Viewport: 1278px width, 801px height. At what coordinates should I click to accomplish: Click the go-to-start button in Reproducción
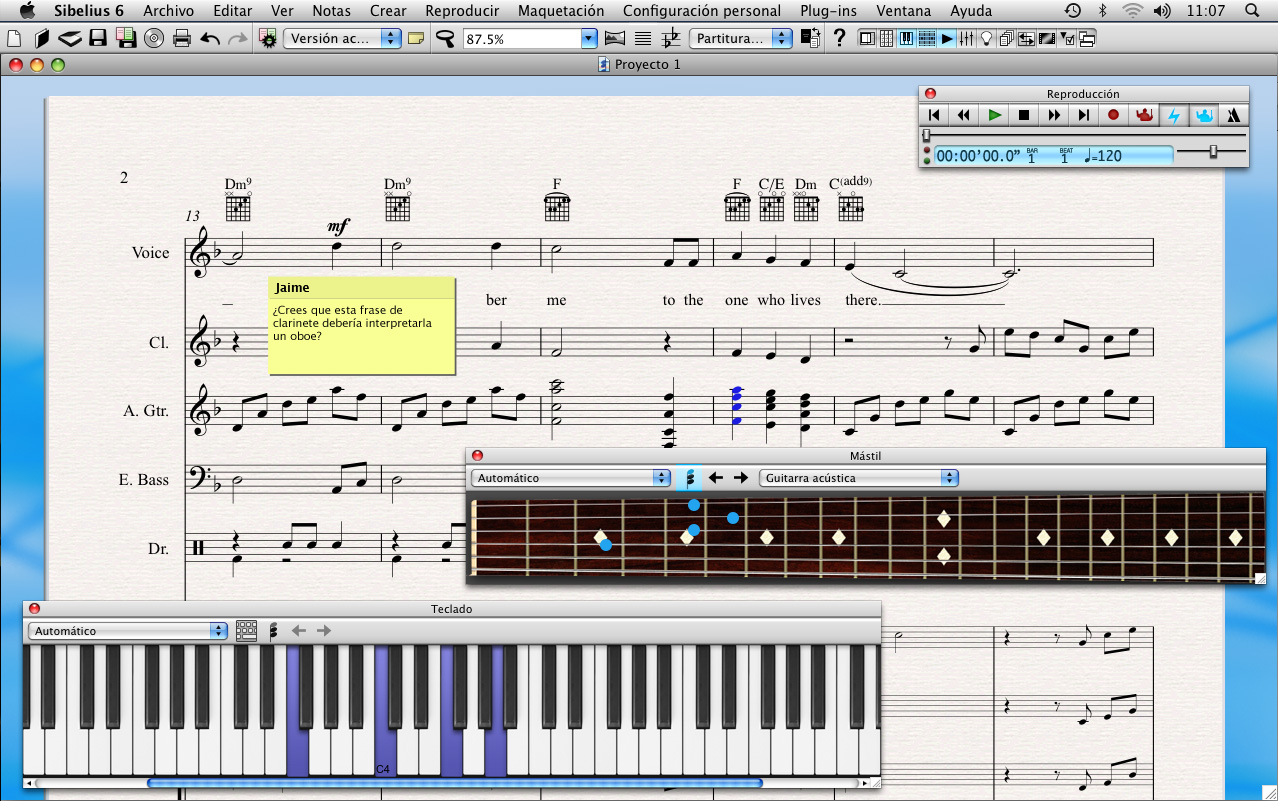click(934, 115)
